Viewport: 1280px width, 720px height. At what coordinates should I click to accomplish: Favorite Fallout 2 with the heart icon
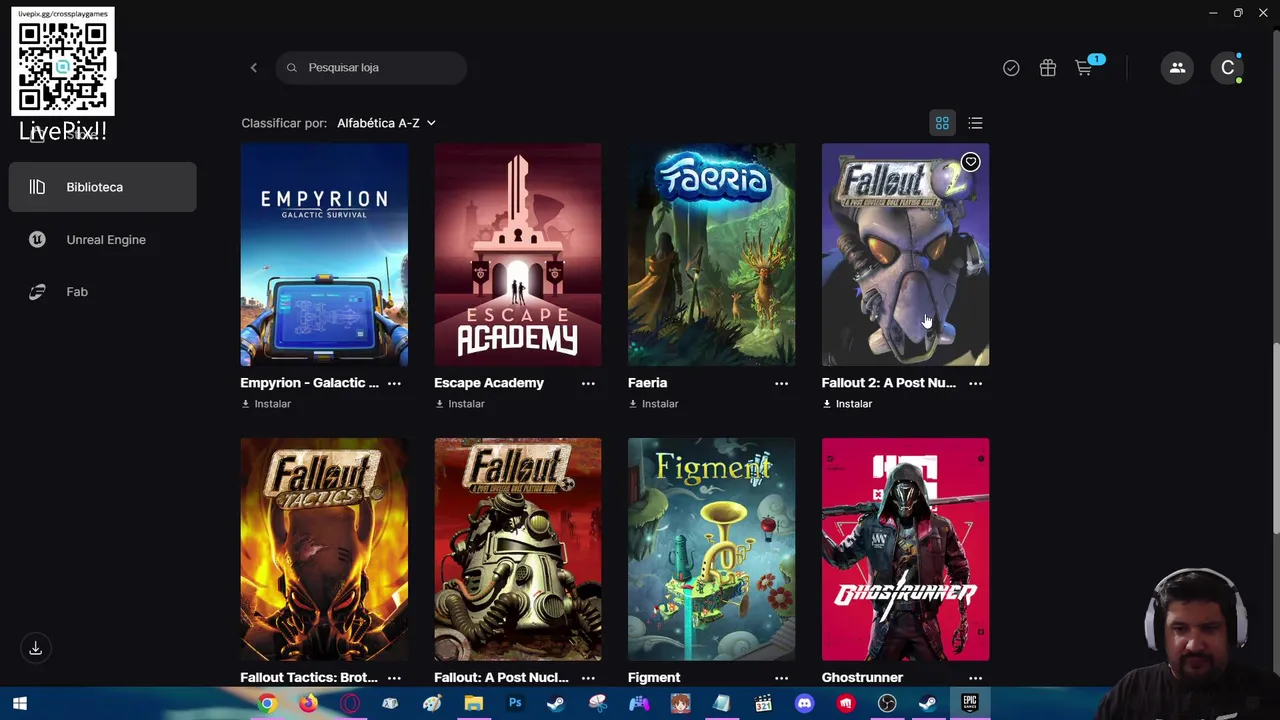tap(970, 162)
